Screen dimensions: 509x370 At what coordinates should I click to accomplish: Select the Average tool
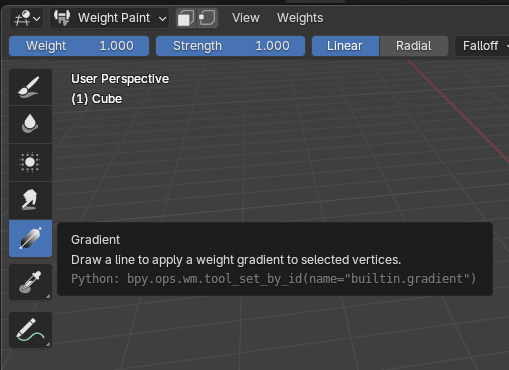coord(30,162)
